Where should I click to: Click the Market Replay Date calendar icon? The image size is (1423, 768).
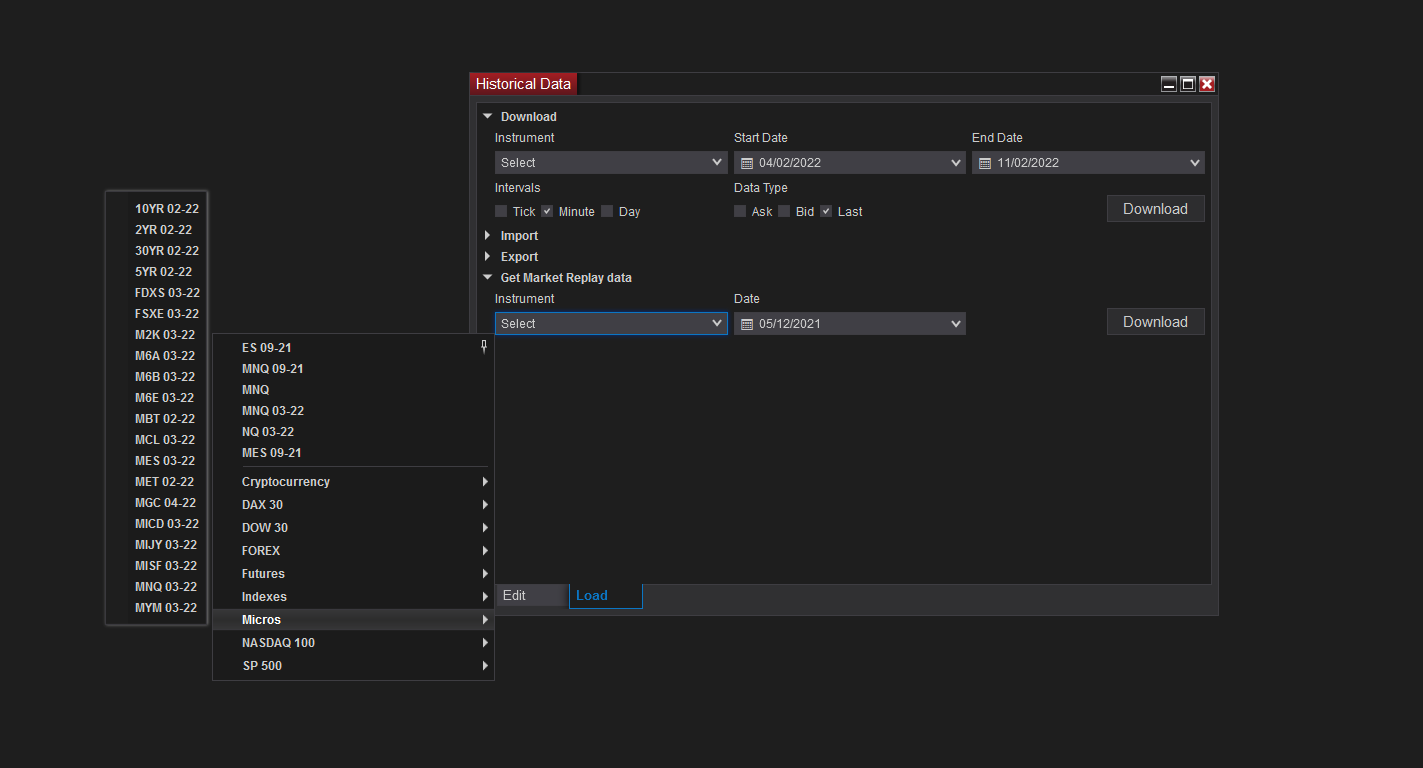pyautogui.click(x=746, y=324)
